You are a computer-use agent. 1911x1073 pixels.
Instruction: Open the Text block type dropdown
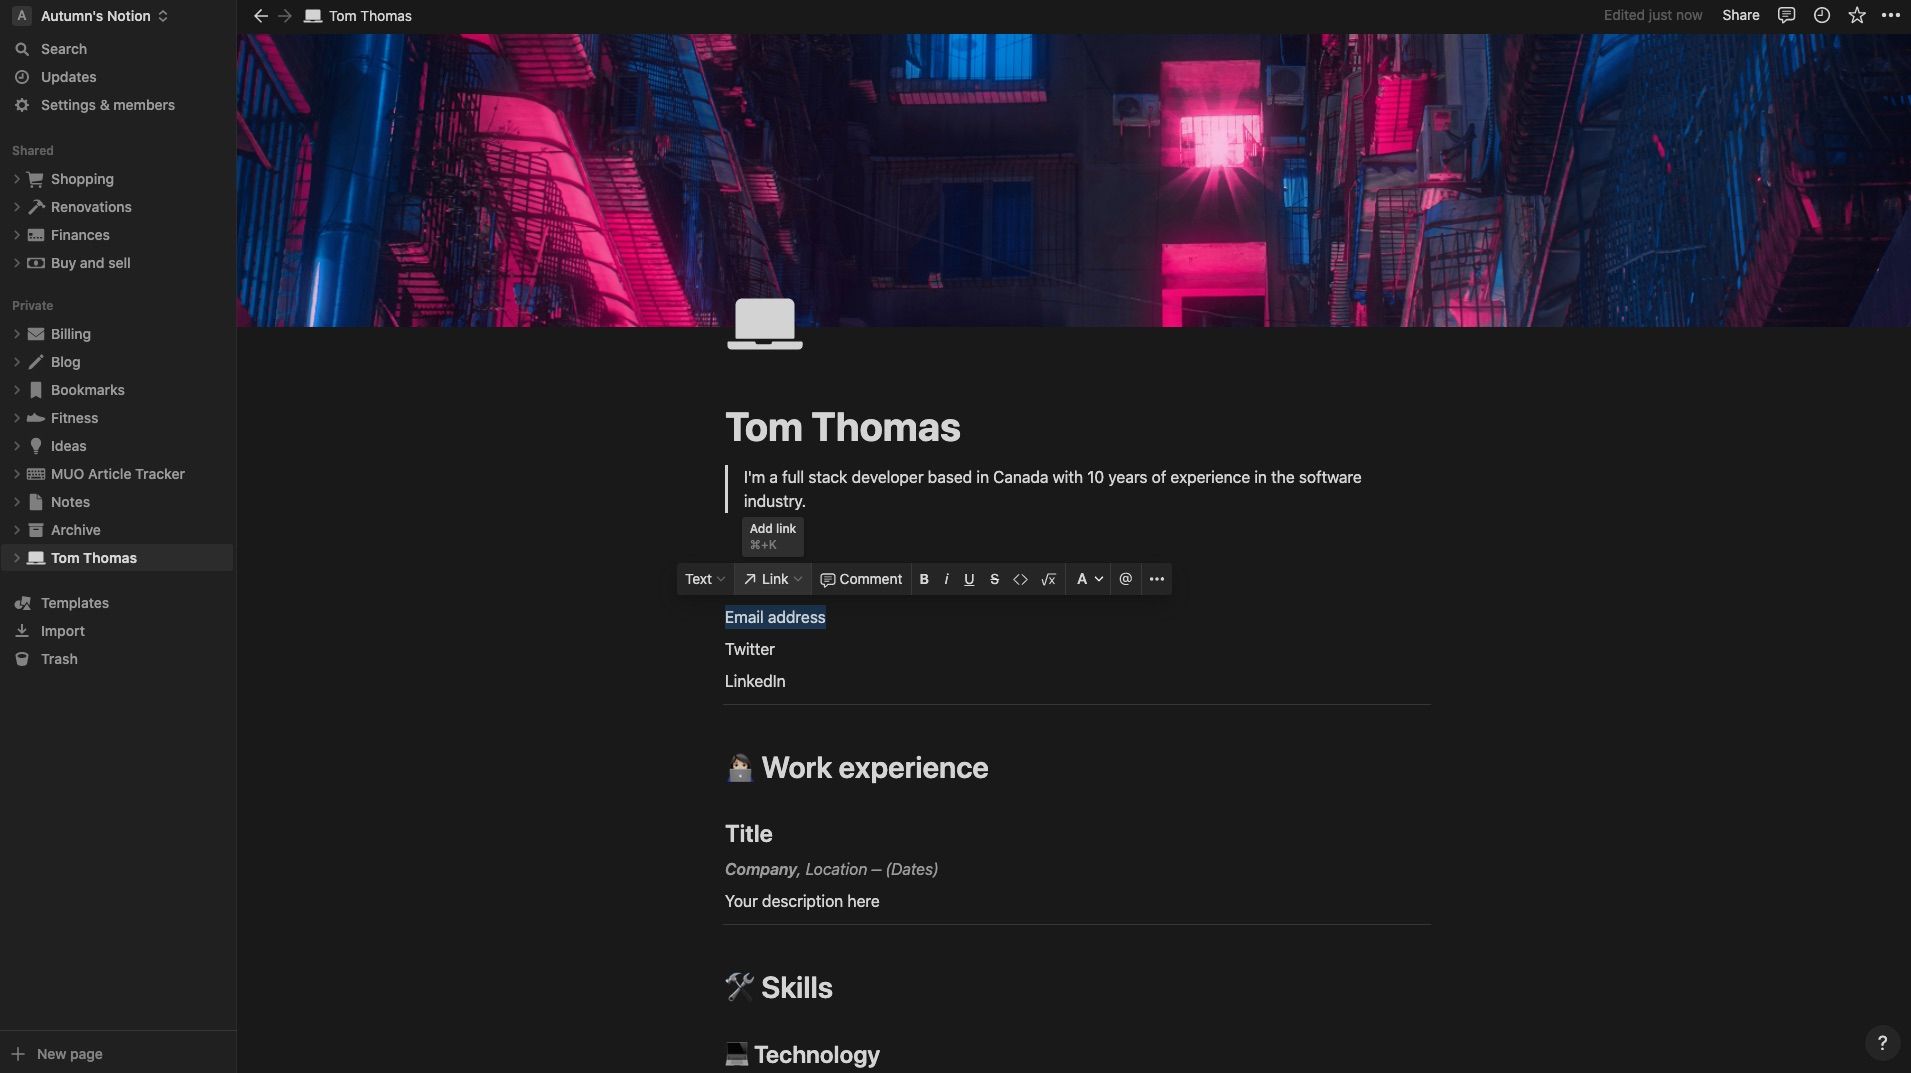point(705,579)
